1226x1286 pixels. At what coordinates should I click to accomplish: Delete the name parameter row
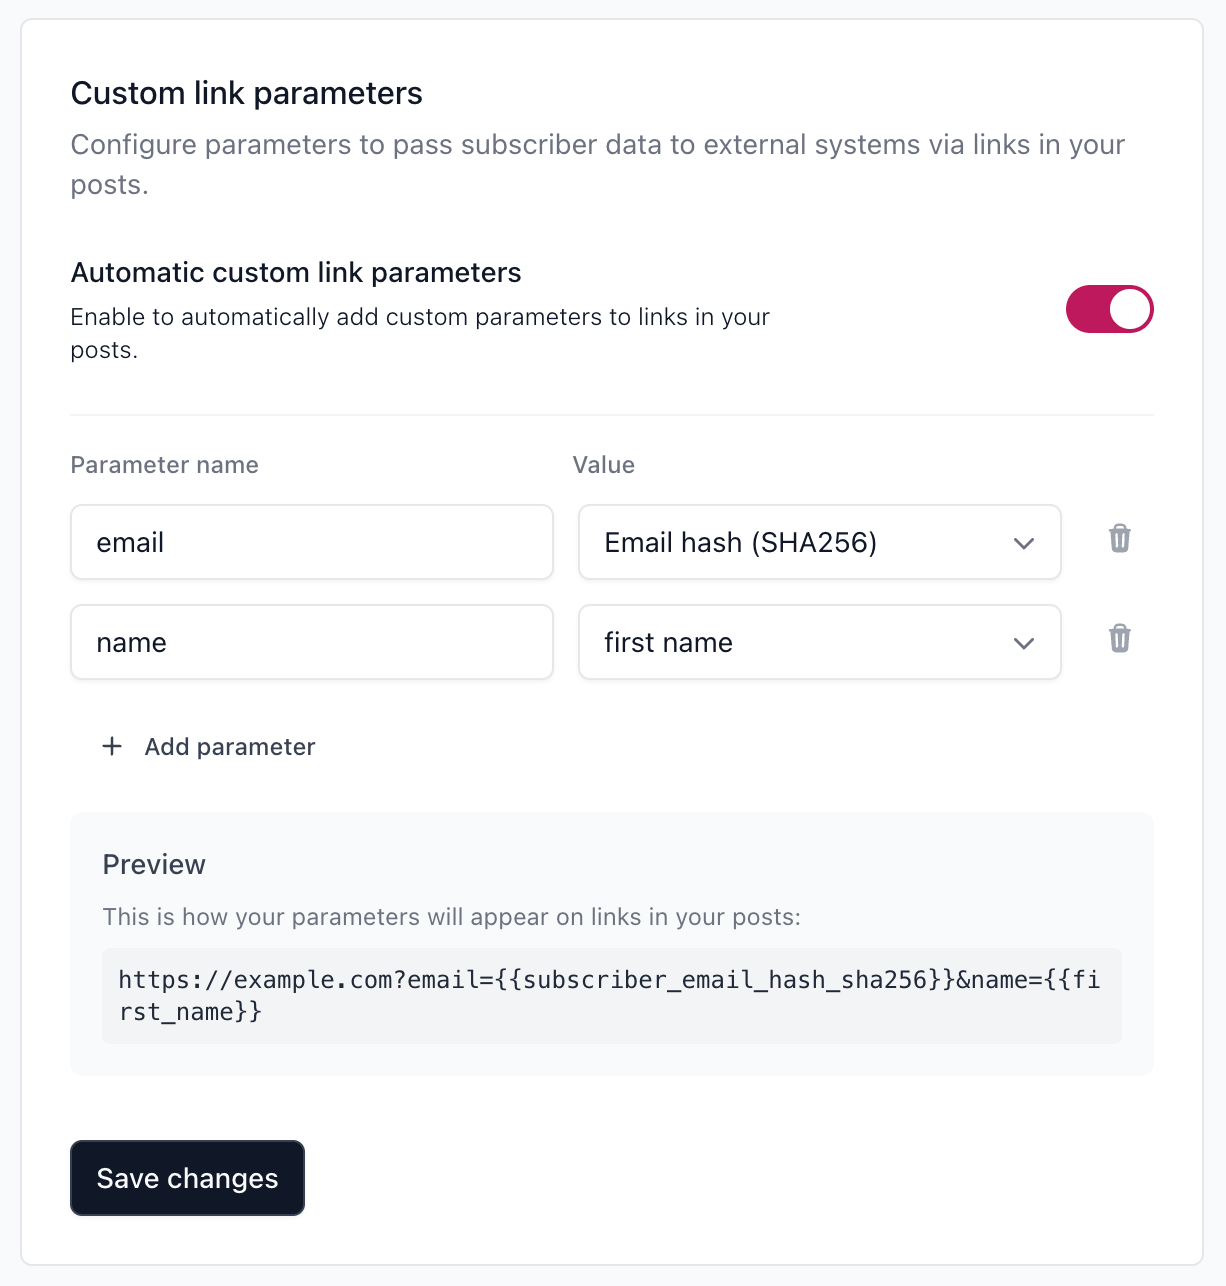tap(1119, 639)
